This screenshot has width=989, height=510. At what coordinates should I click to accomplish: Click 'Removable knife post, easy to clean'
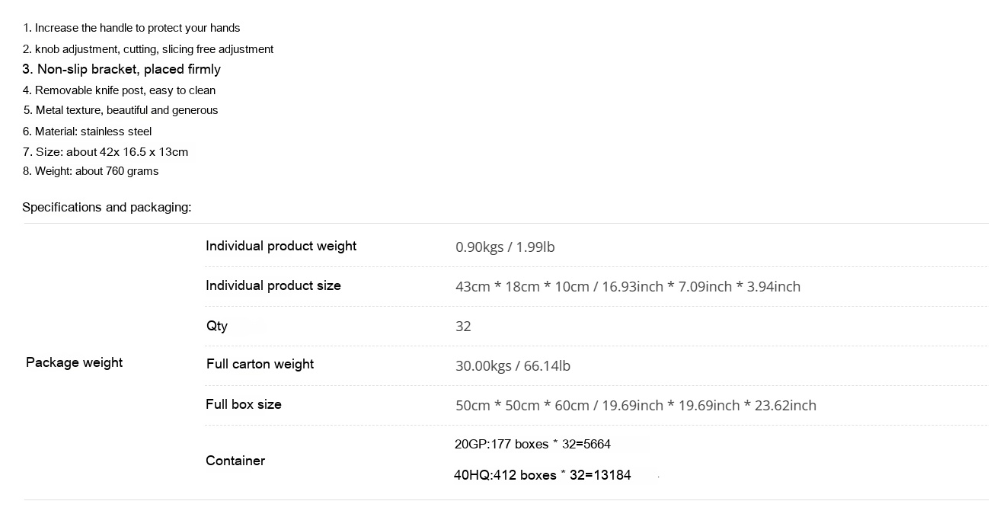[x=119, y=90]
